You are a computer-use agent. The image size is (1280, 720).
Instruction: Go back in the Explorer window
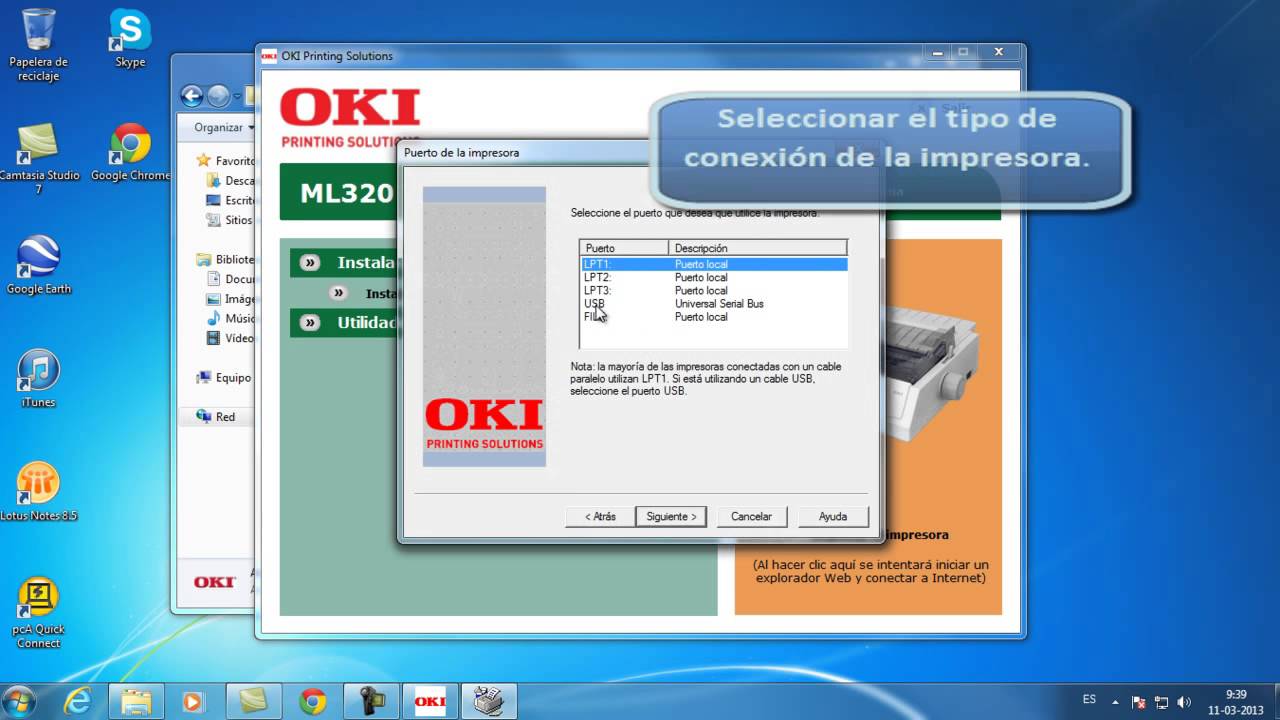(x=192, y=96)
